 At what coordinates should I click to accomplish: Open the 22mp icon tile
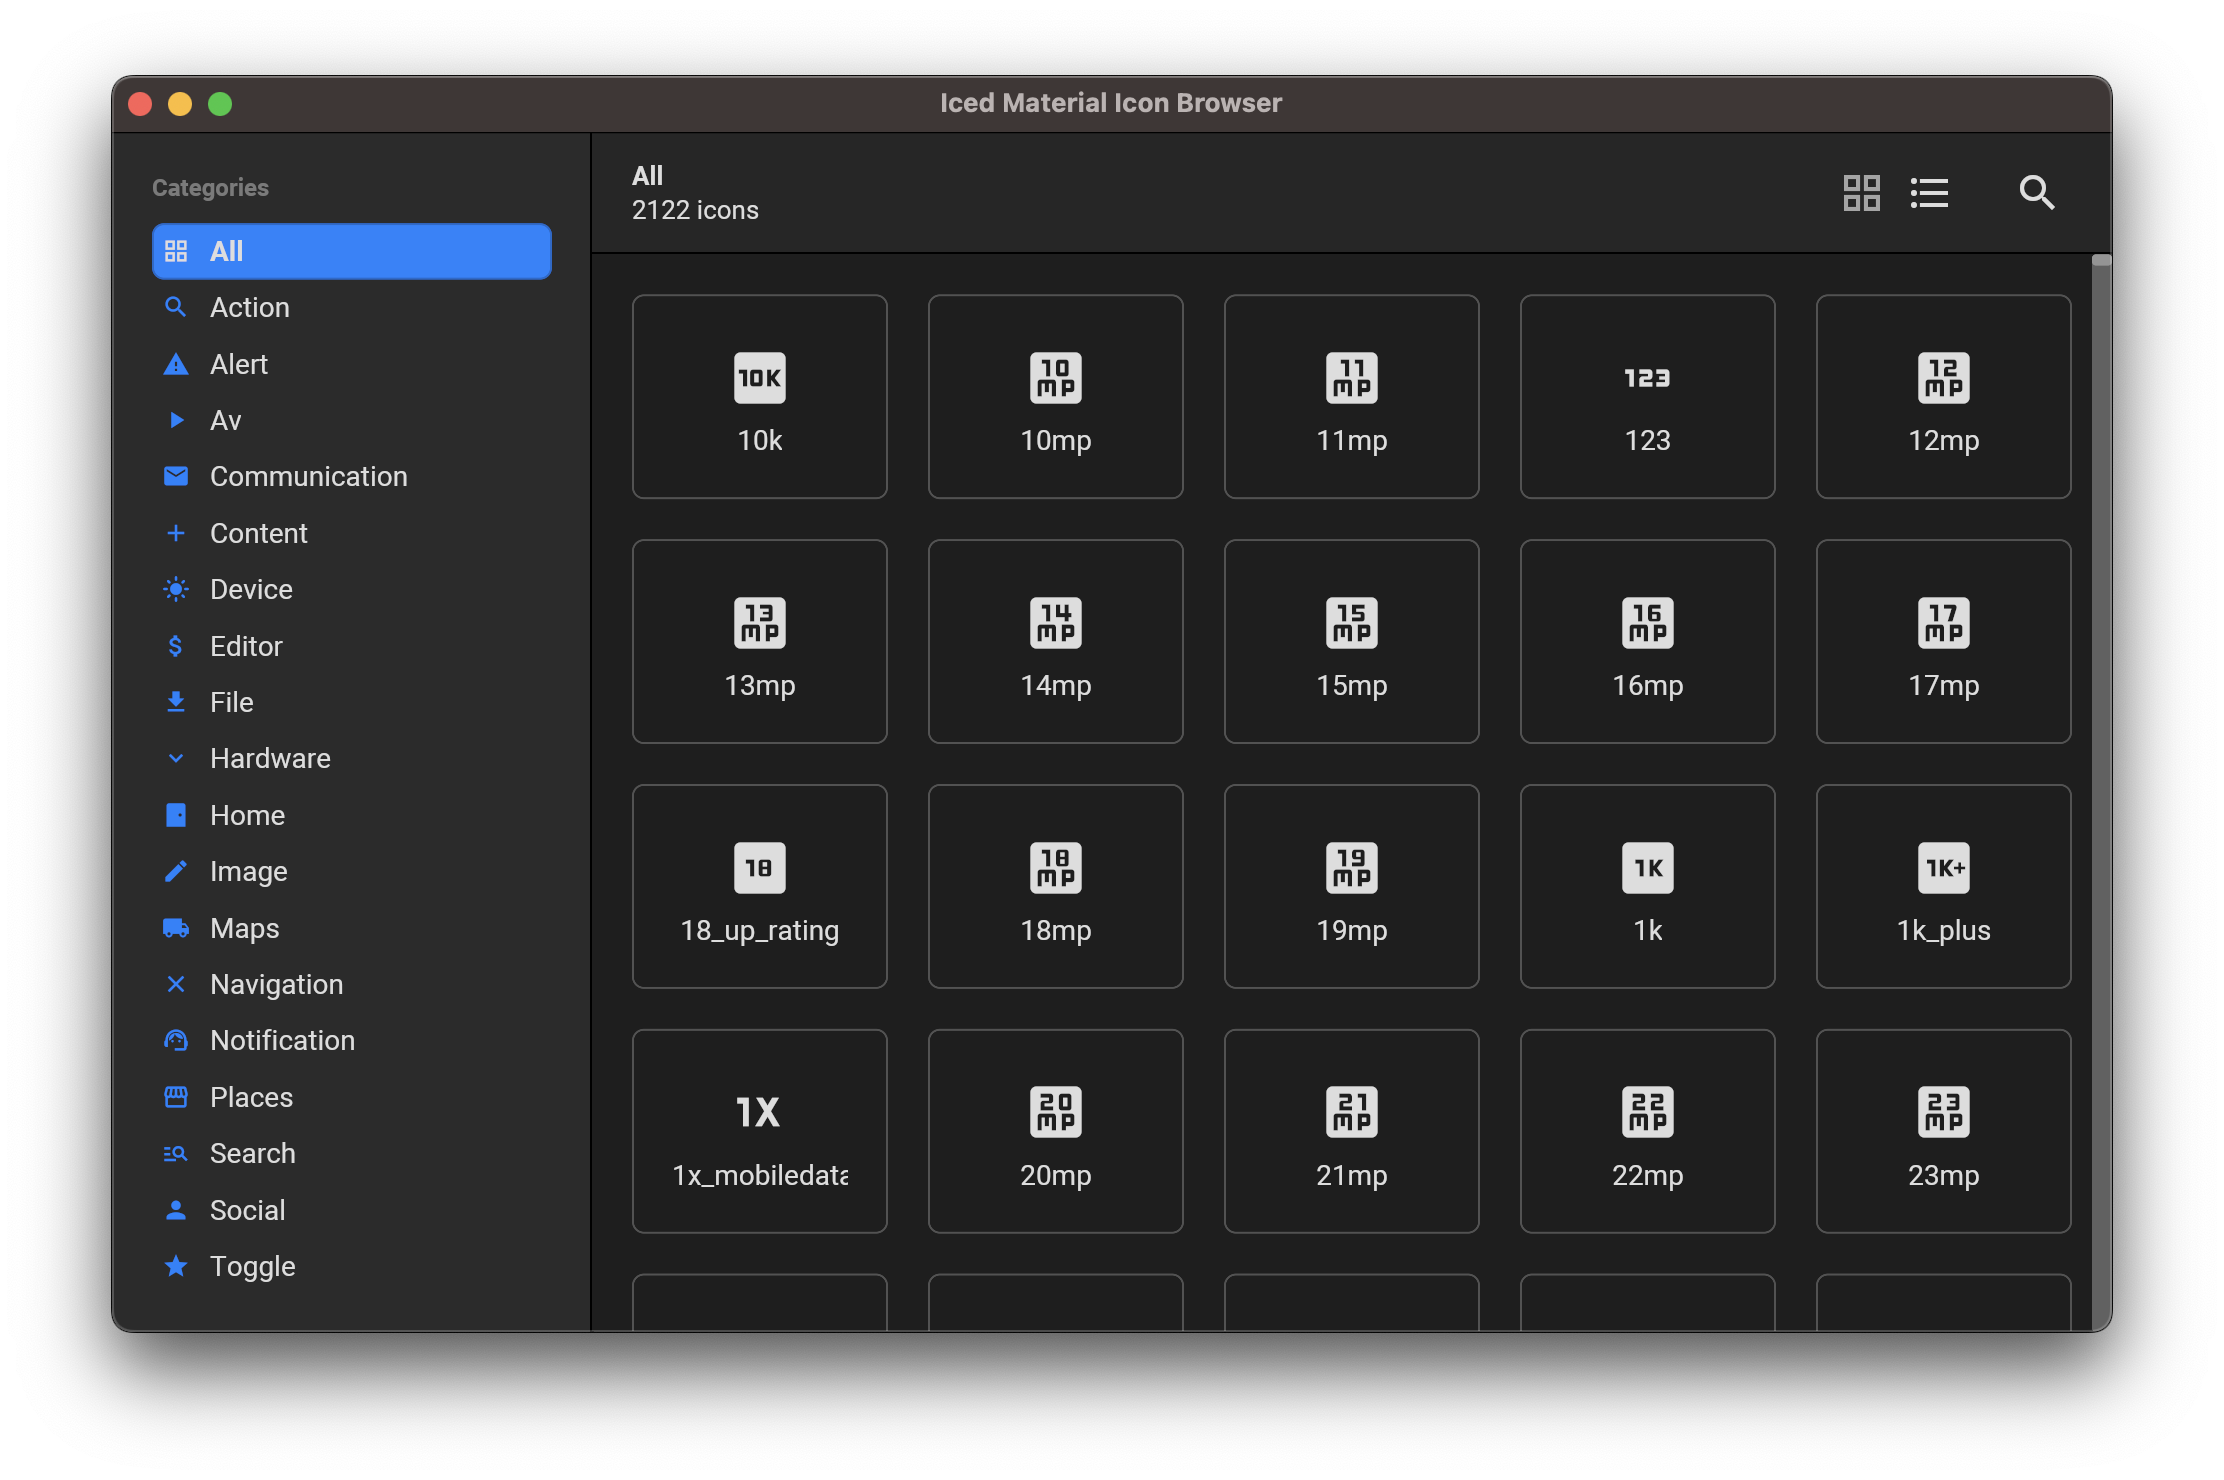click(x=1648, y=1131)
